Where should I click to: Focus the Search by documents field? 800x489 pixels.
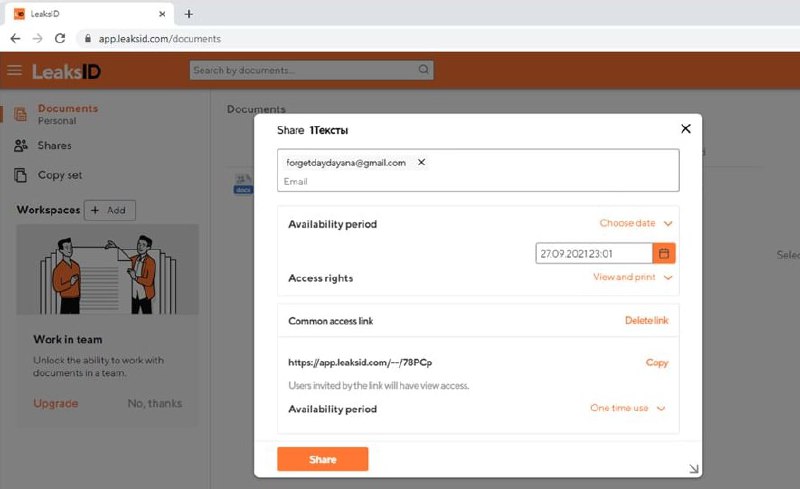311,70
